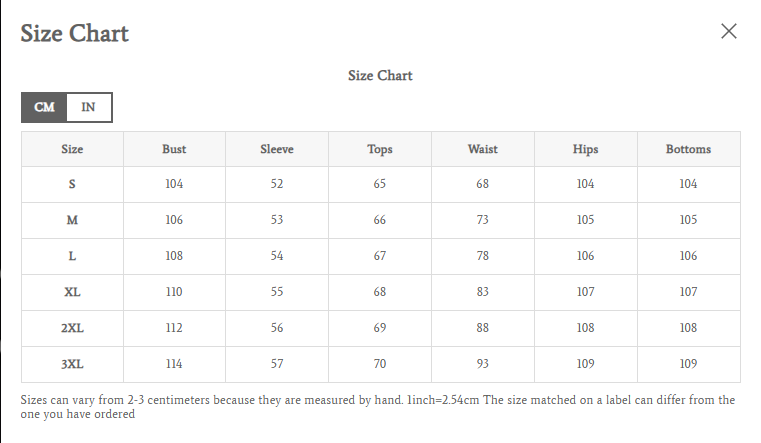Close the Size Chart dialog
This screenshot has height=443, width=761.
pyautogui.click(x=728, y=31)
